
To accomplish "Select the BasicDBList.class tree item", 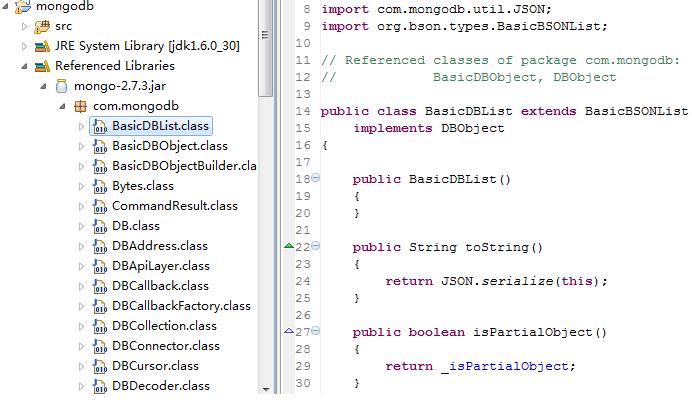I will (151, 126).
